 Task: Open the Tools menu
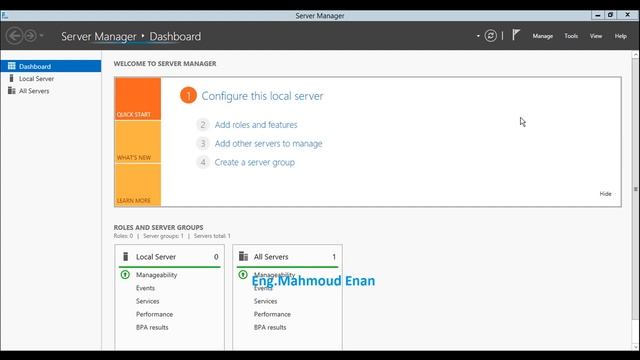coord(571,36)
